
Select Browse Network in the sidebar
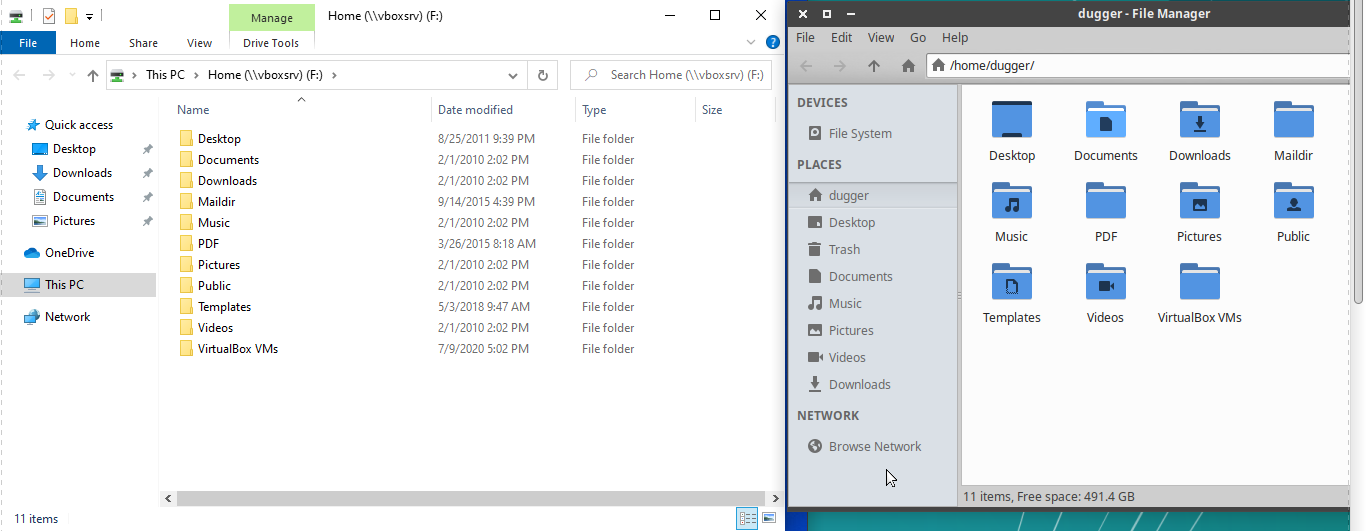tap(874, 447)
